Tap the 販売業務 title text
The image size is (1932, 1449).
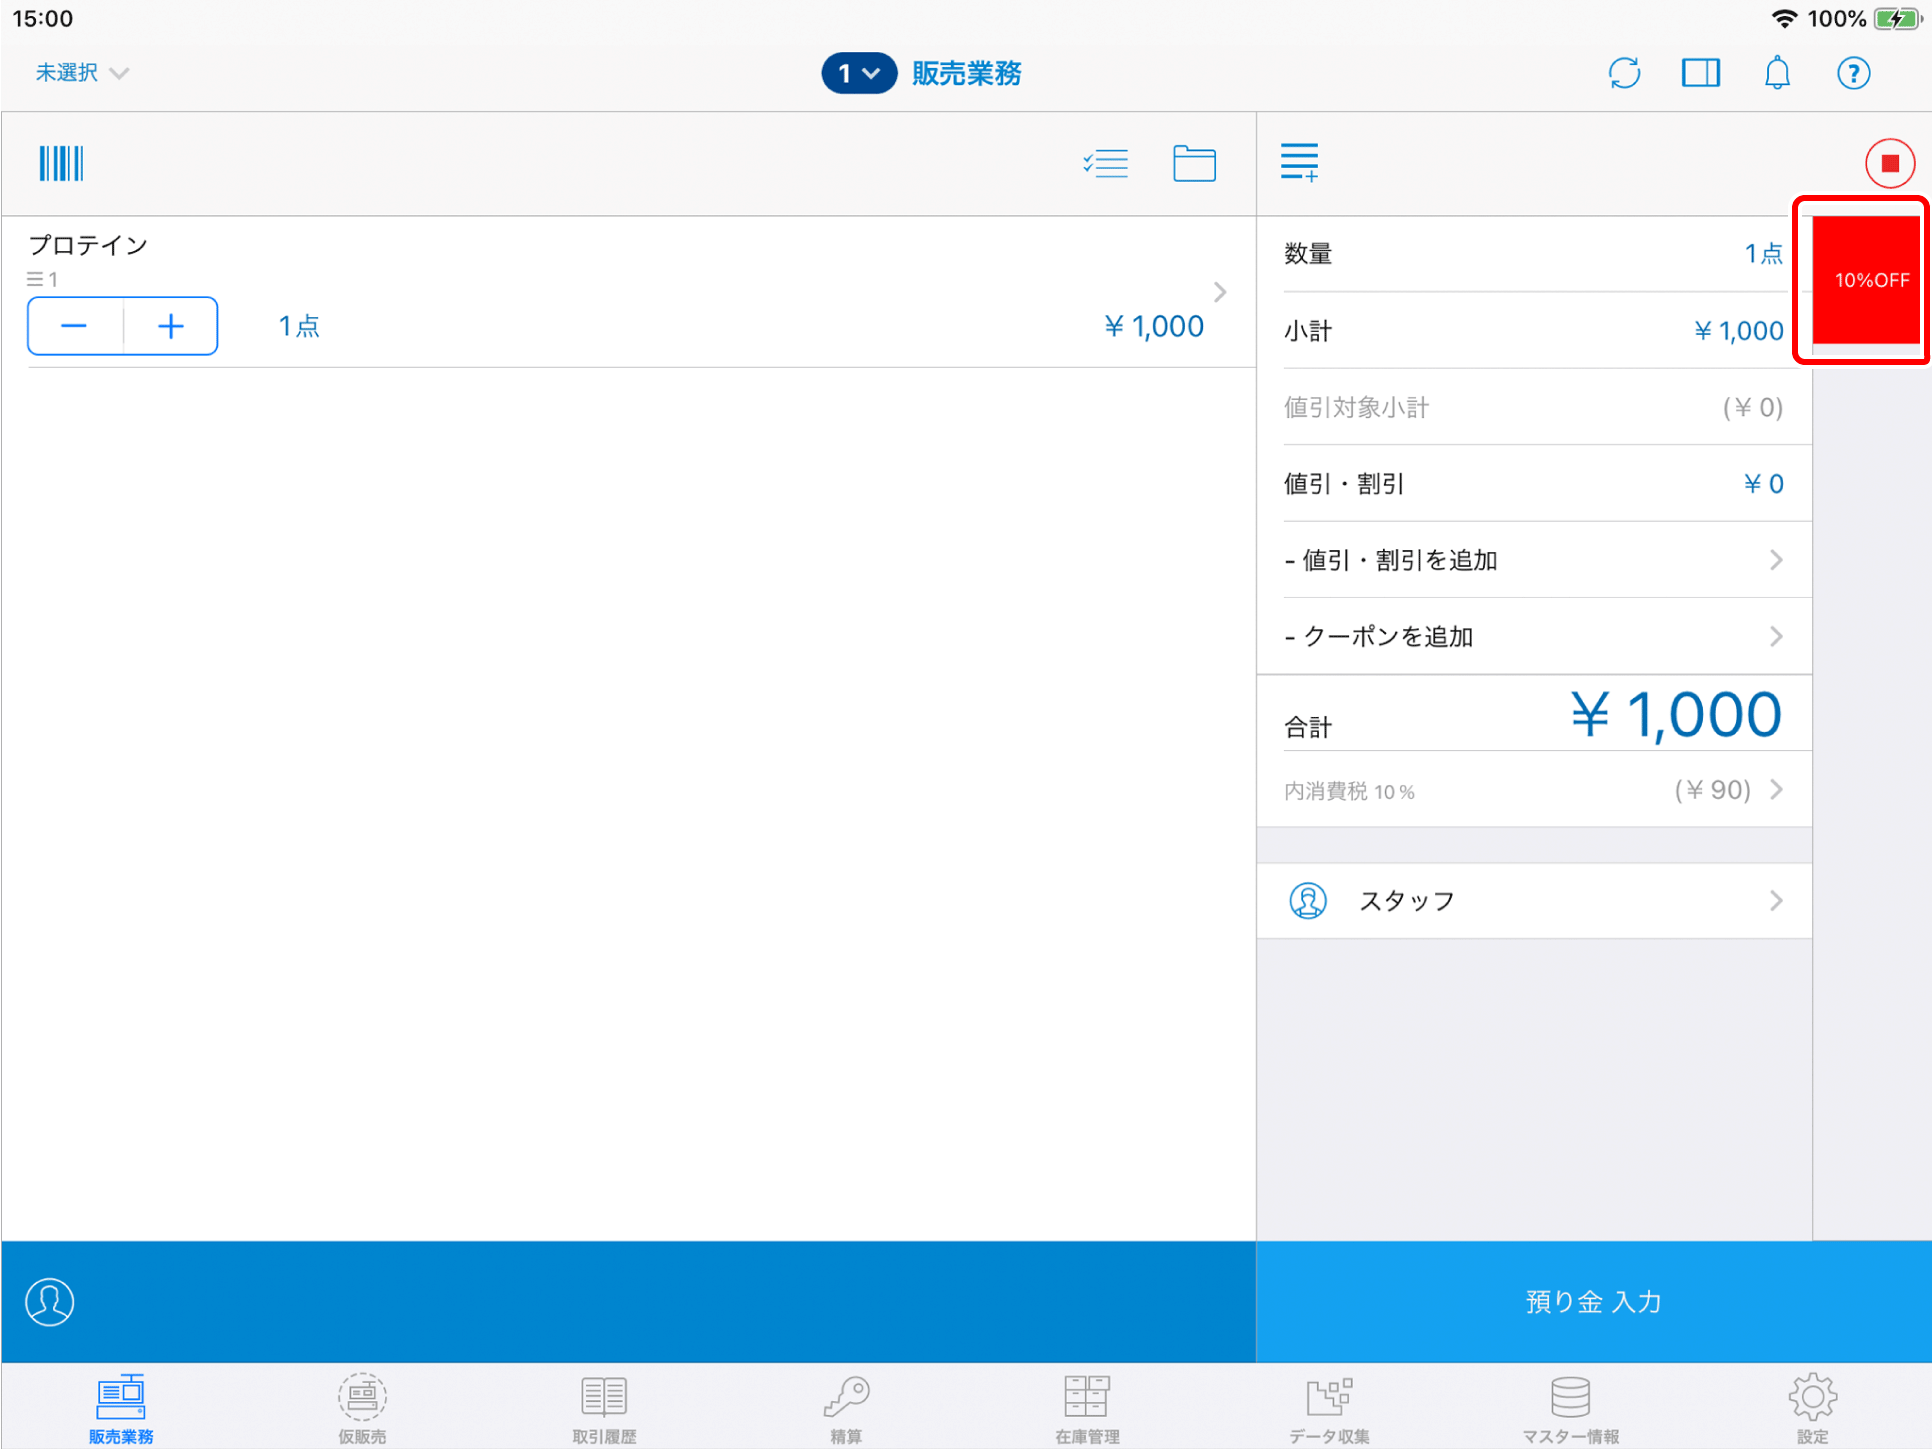pyautogui.click(x=966, y=73)
